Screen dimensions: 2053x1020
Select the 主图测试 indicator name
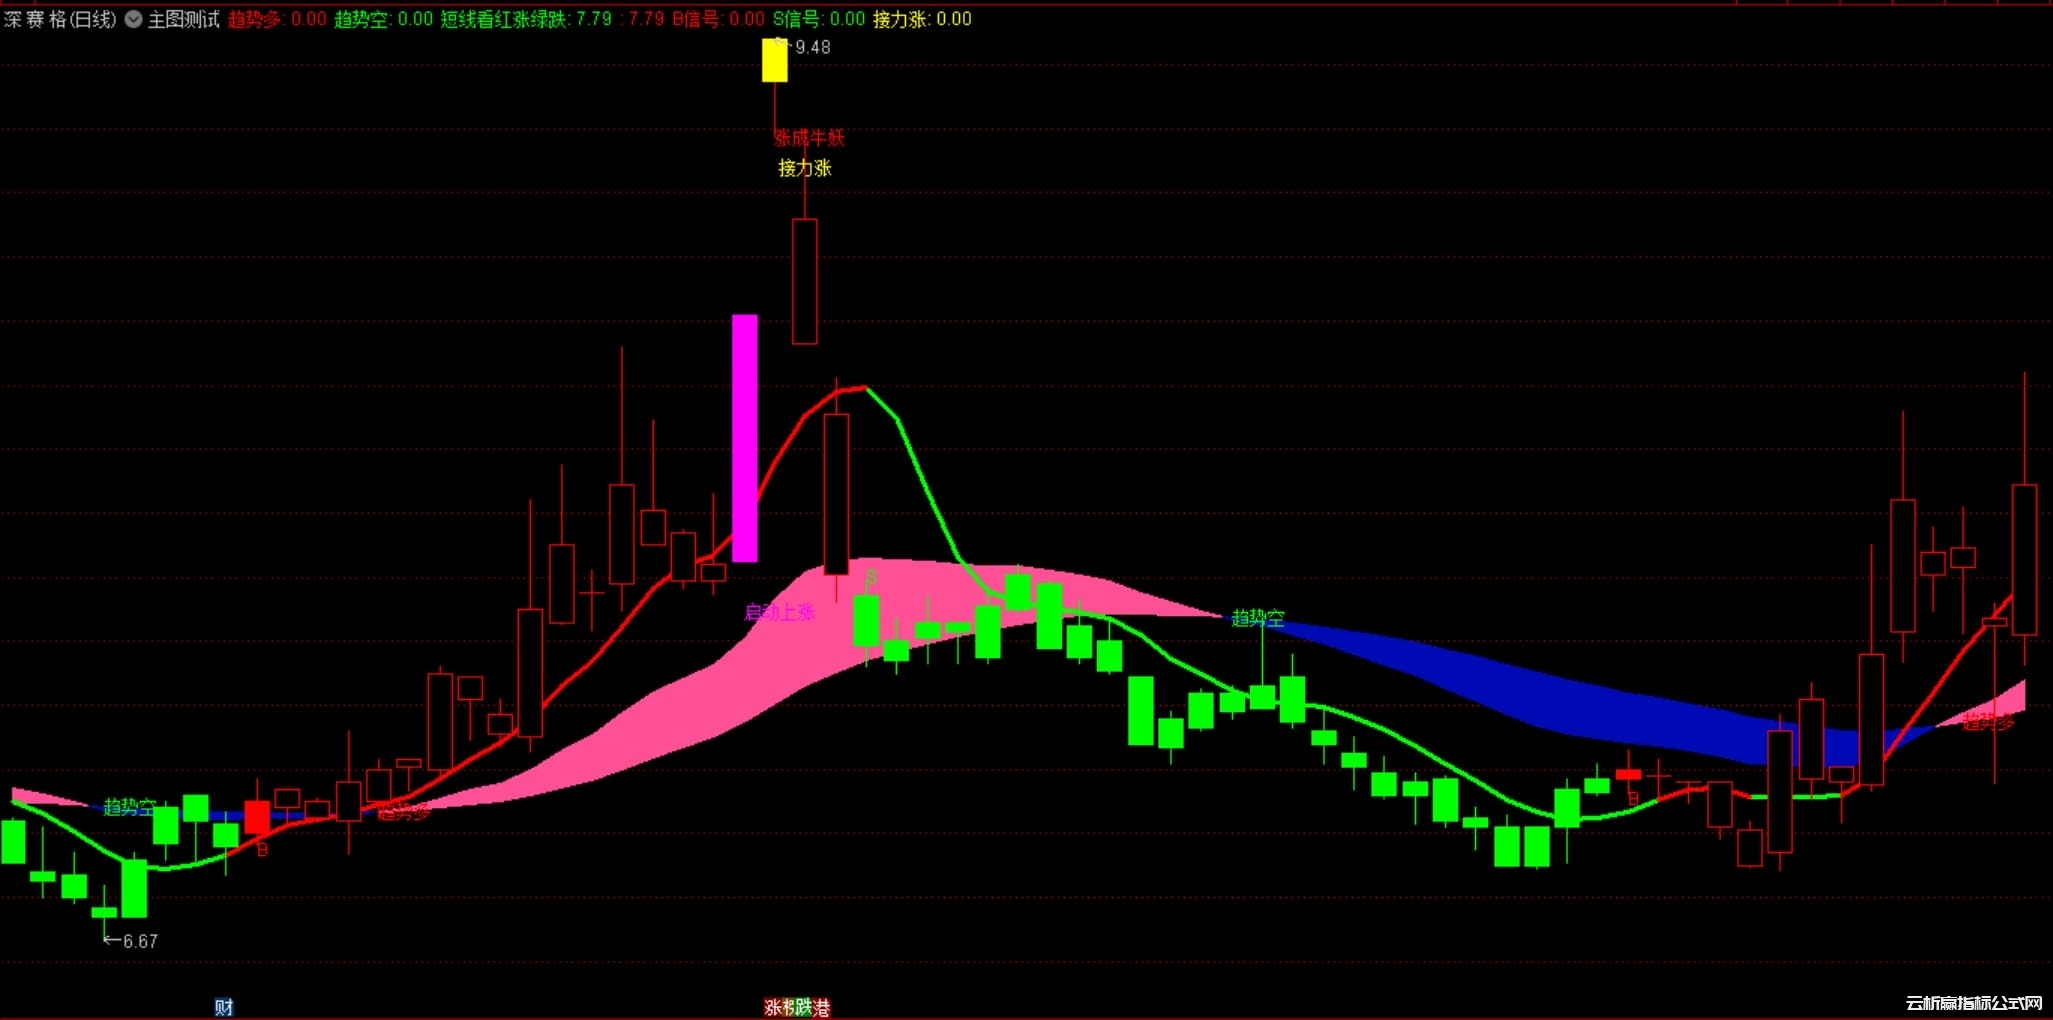click(x=184, y=19)
